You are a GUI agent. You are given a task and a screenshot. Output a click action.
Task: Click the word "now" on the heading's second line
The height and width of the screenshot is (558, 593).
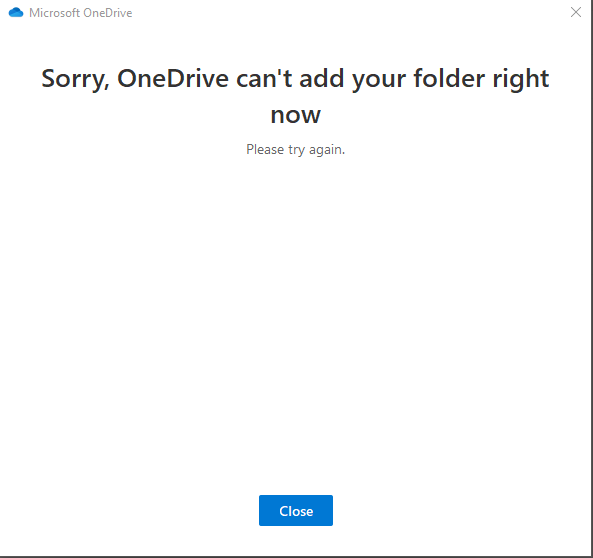coord(296,115)
